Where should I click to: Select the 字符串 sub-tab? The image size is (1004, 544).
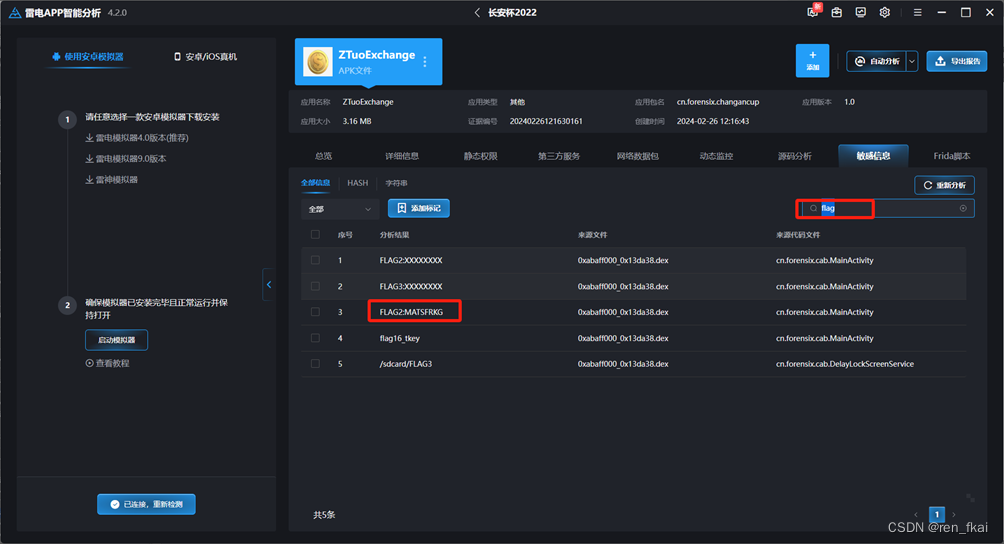396,183
